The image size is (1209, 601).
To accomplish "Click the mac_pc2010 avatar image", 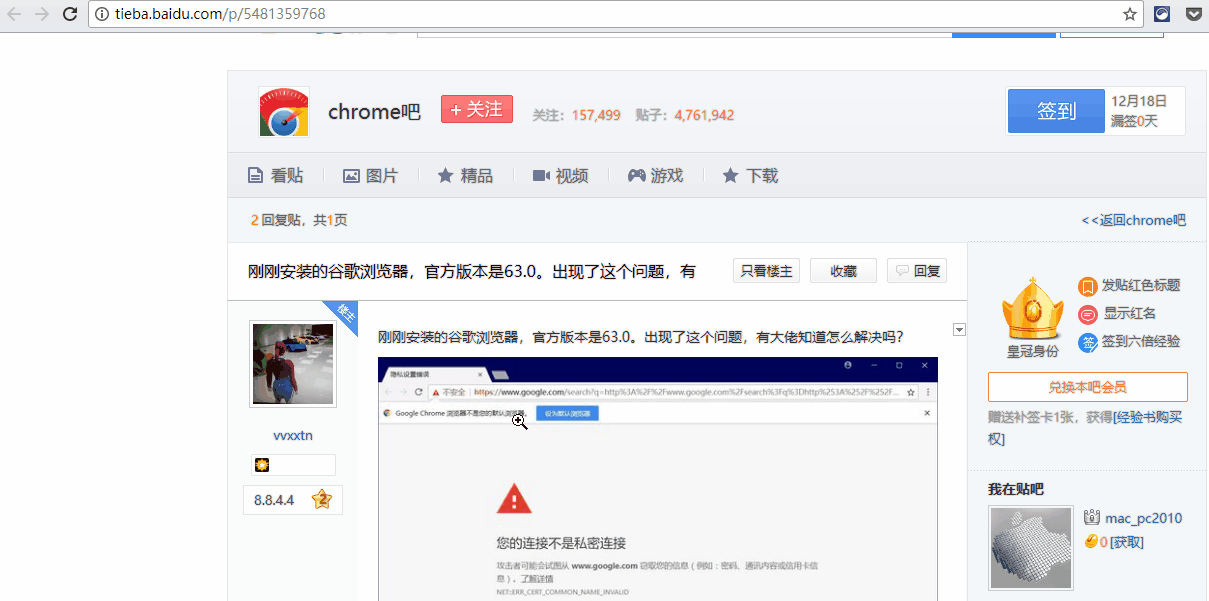I will tap(1031, 547).
